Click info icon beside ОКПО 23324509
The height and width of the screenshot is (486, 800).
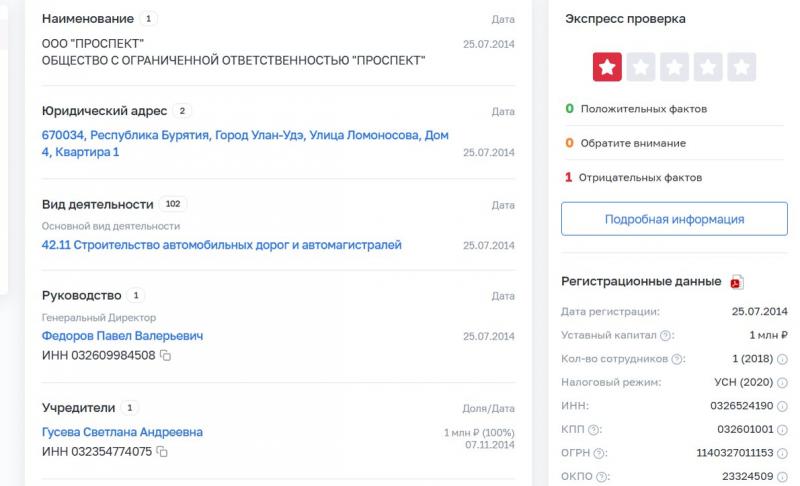coord(782,476)
